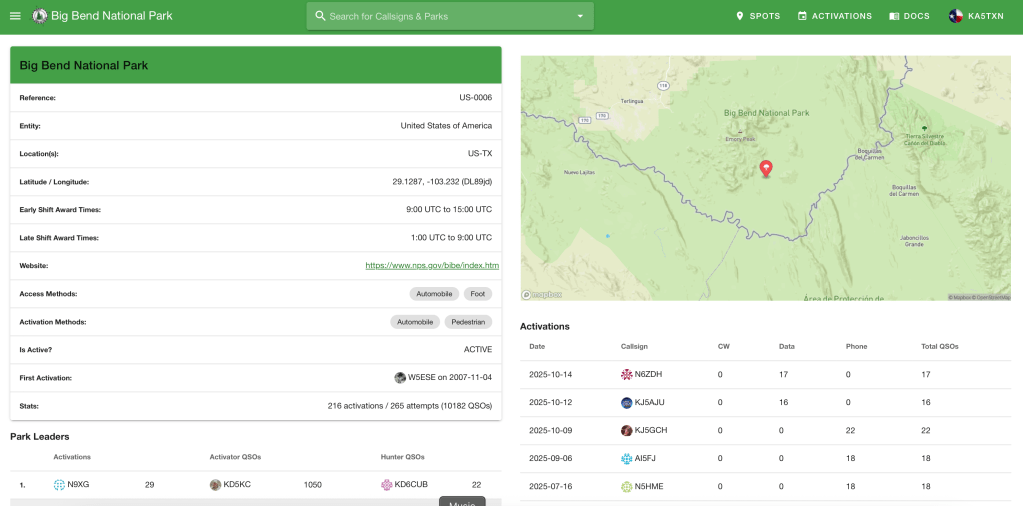Click the KJ5GCH callsign link
This screenshot has width=1023, height=506.
point(650,431)
